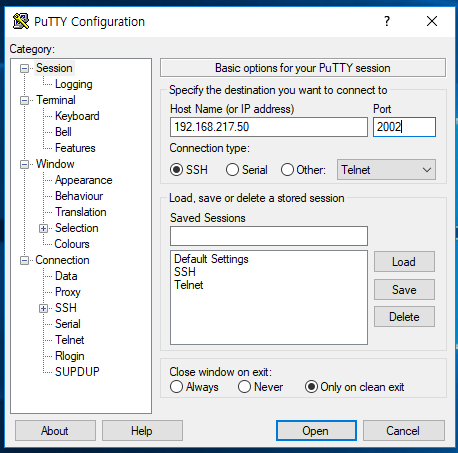
Task: Open the Logging category
Action: coord(74,84)
